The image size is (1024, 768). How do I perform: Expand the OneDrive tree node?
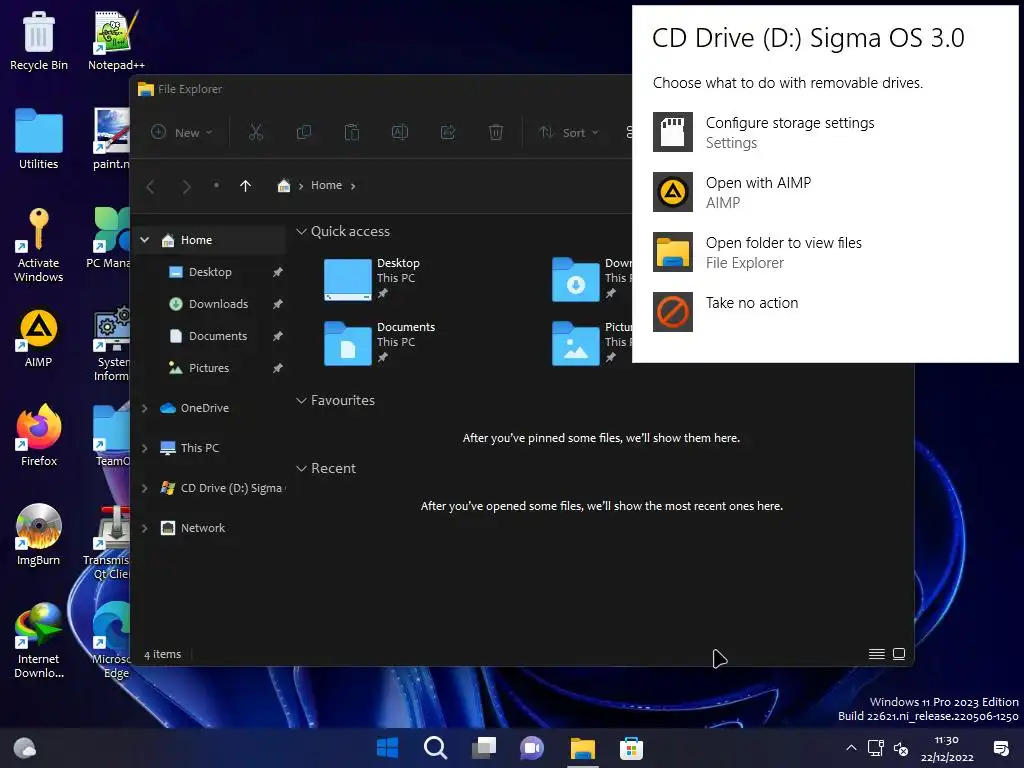(145, 408)
